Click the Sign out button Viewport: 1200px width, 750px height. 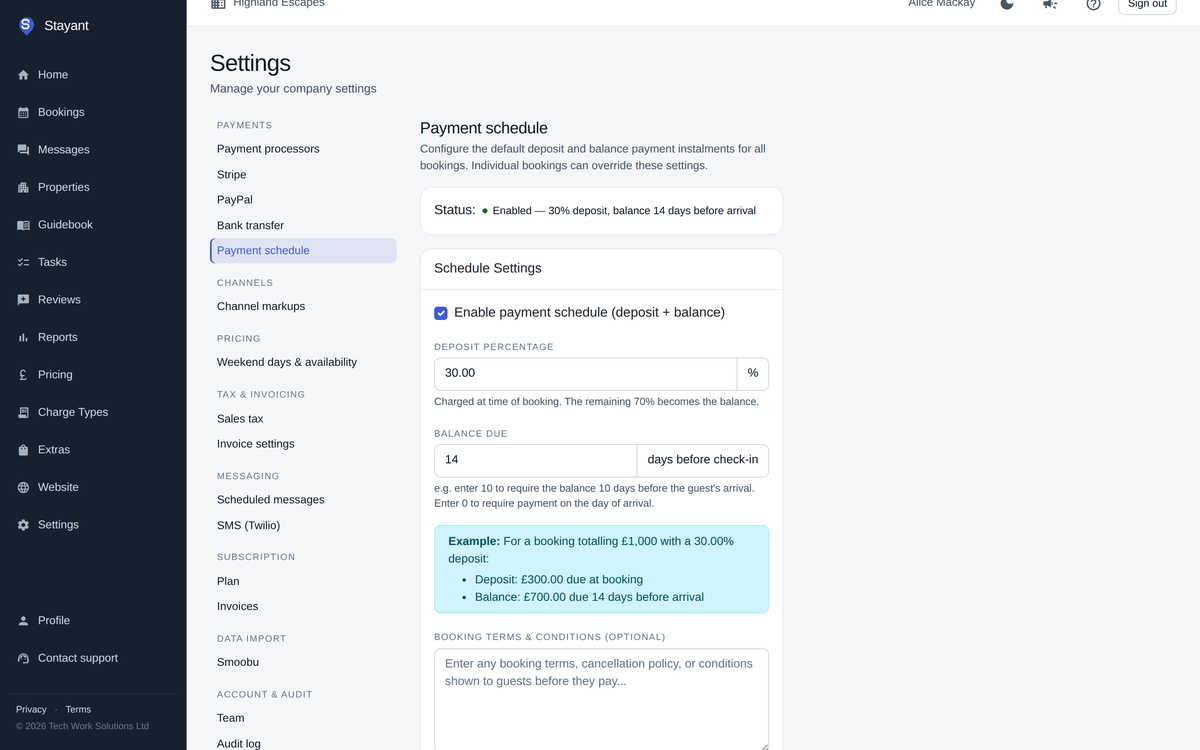(1147, 5)
